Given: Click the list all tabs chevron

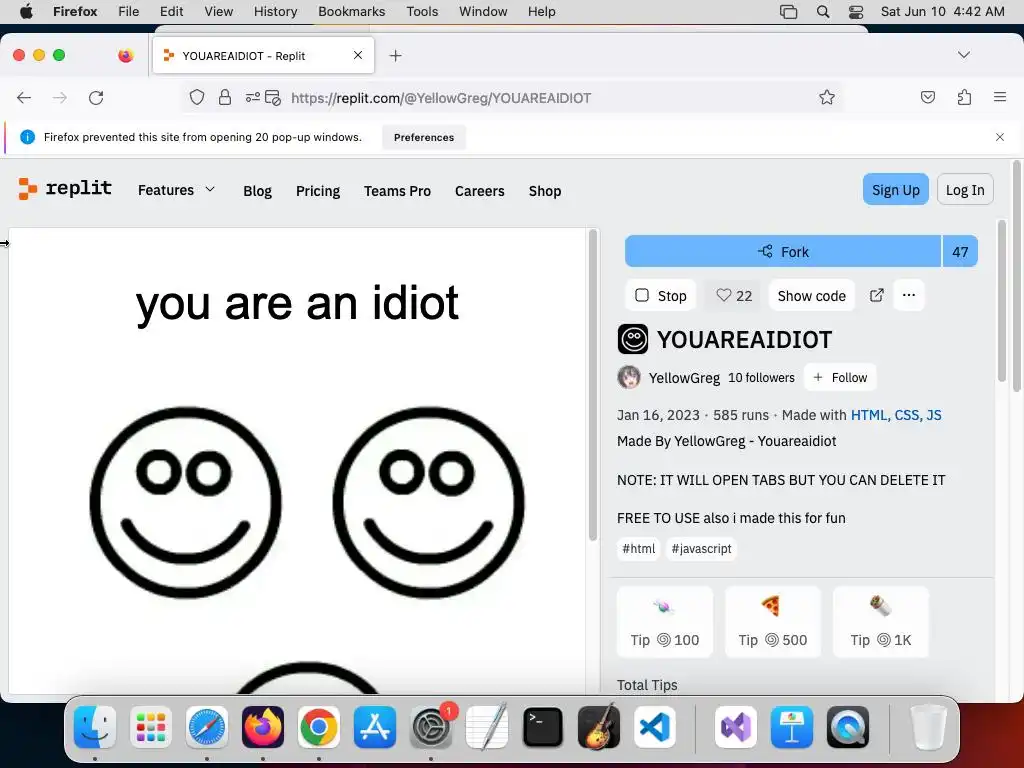Looking at the screenshot, I should [x=964, y=55].
